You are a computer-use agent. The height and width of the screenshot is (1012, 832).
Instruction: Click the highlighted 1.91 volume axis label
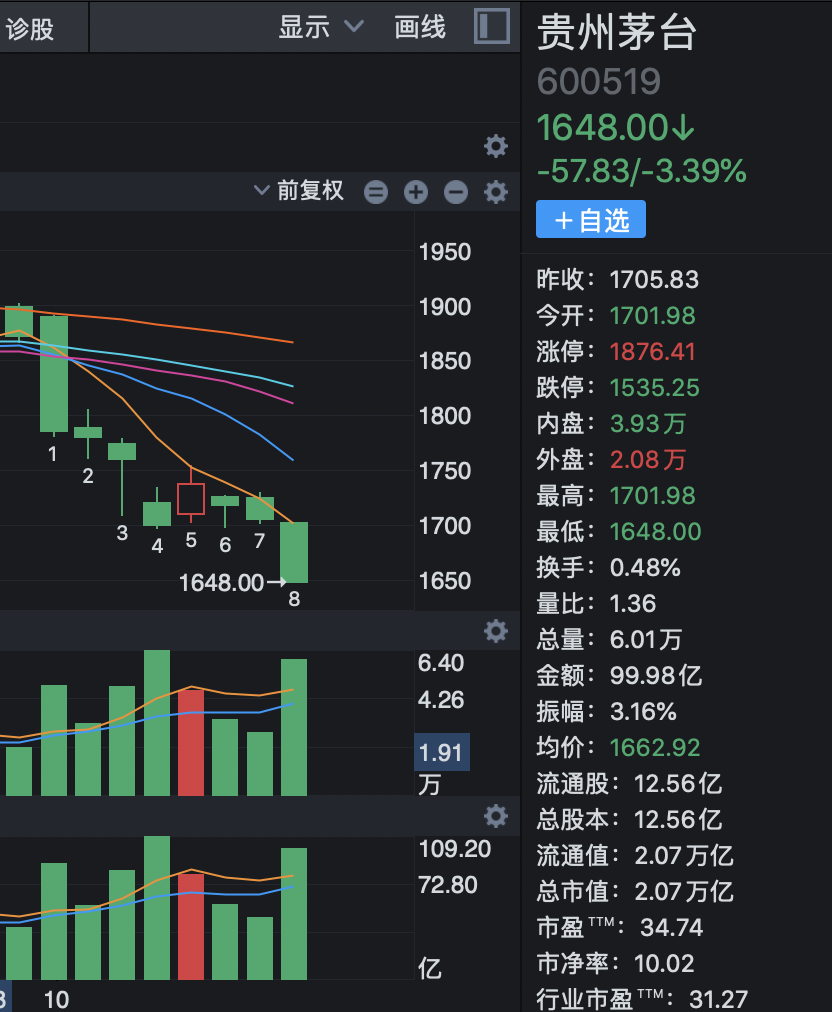pos(441,752)
